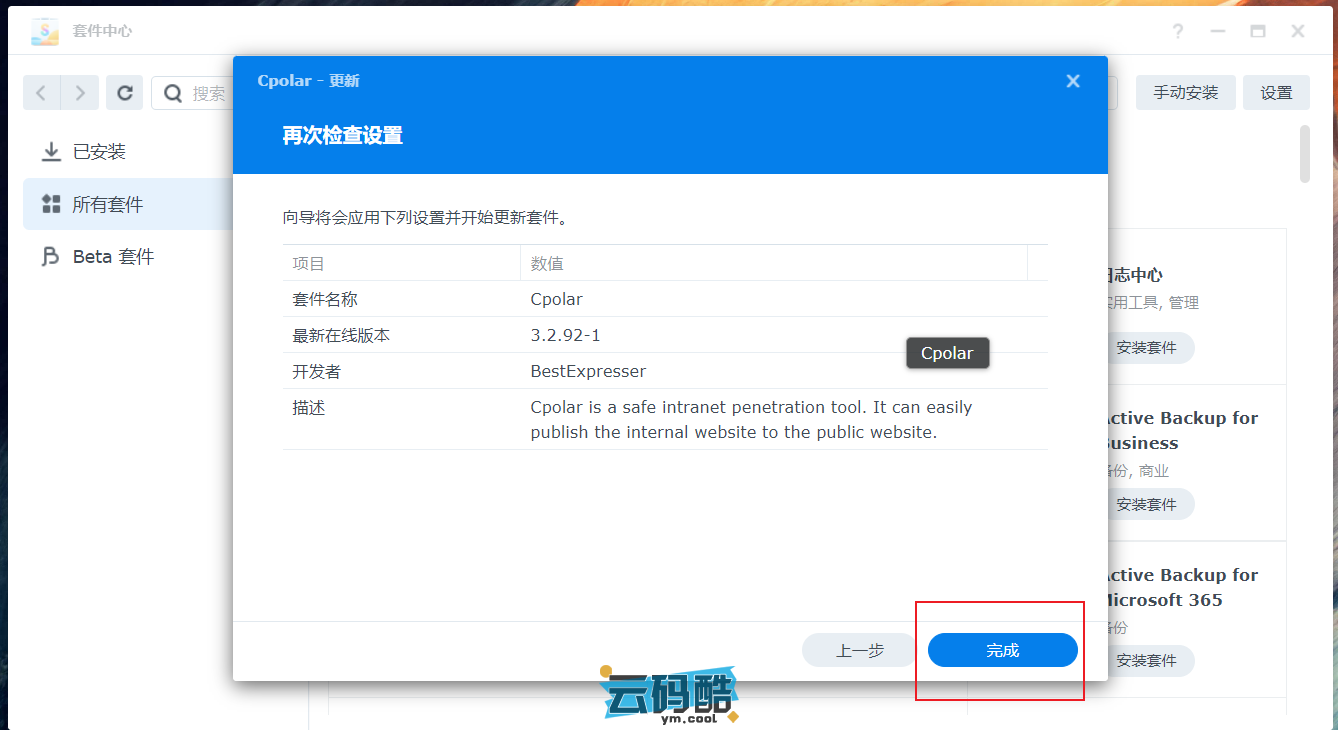1338x730 pixels.
Task: Install Active Backup for Business package
Action: click(x=1146, y=504)
